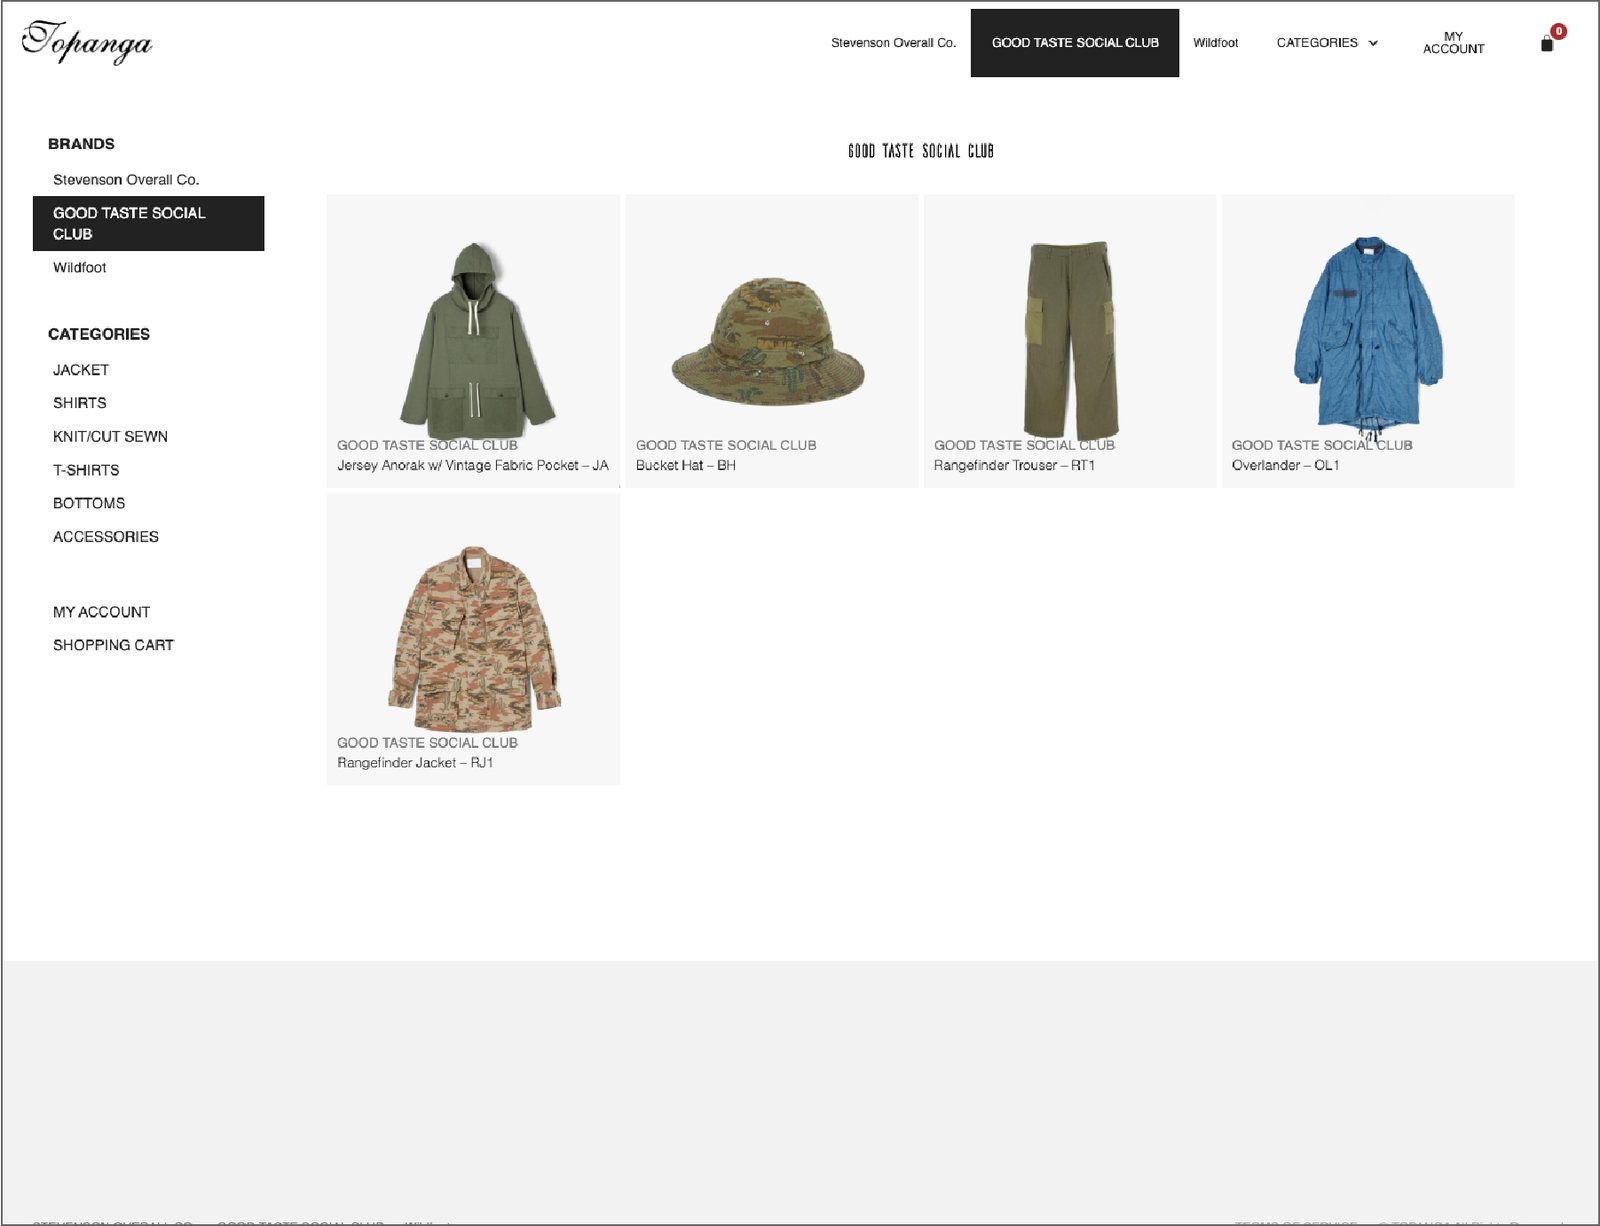Go to SHOPPING CART sidebar link
The image size is (1600, 1226).
click(x=113, y=645)
